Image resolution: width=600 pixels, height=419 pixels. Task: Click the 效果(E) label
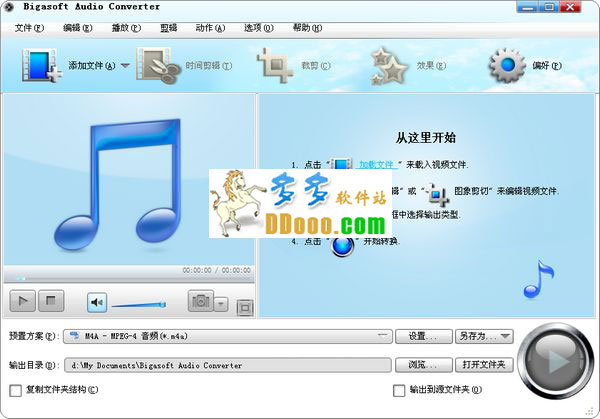pyautogui.click(x=431, y=66)
